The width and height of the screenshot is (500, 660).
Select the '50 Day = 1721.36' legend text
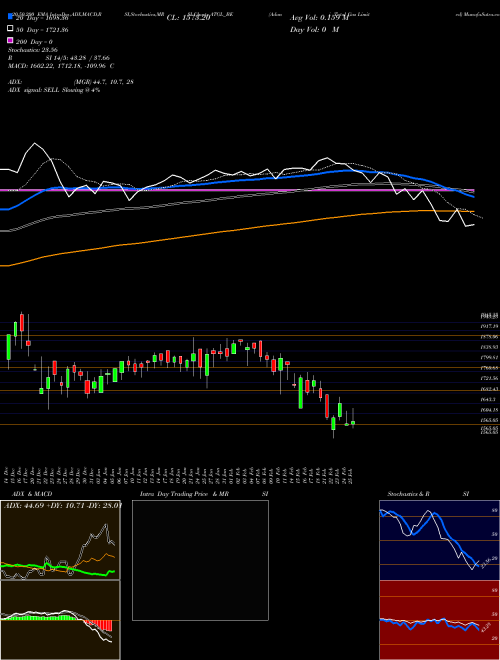tap(41, 30)
